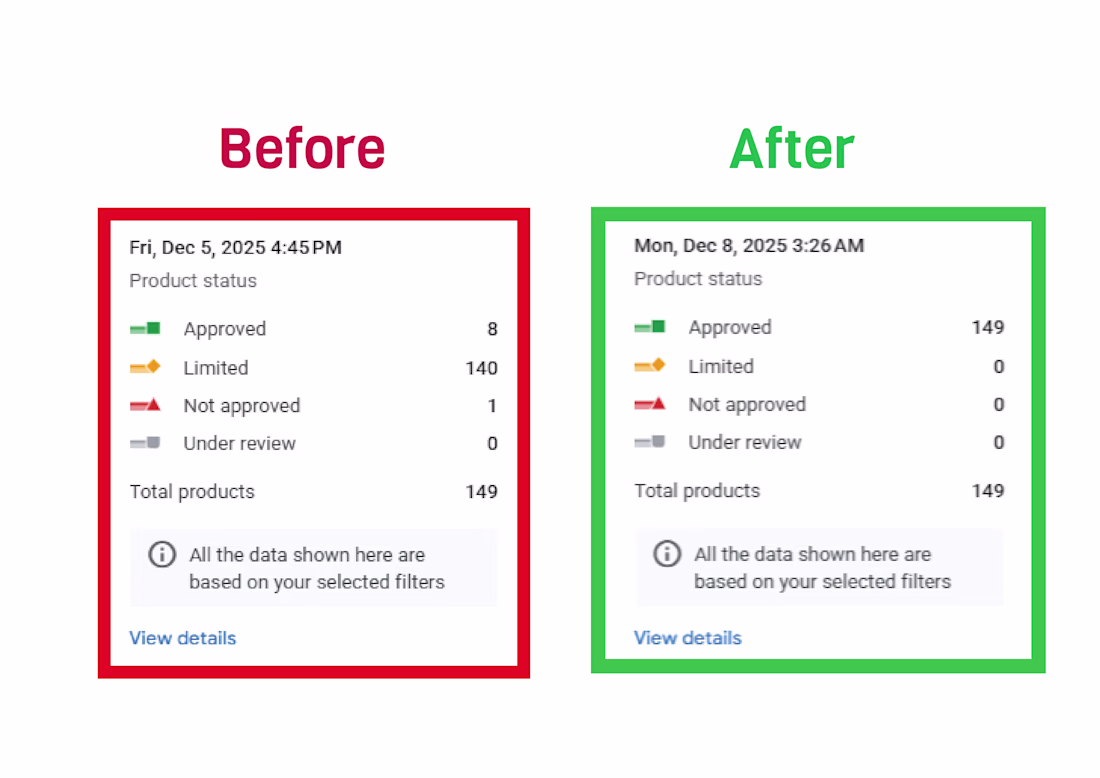
Task: Click gray Under review icon in Before panel
Action: click(x=145, y=443)
